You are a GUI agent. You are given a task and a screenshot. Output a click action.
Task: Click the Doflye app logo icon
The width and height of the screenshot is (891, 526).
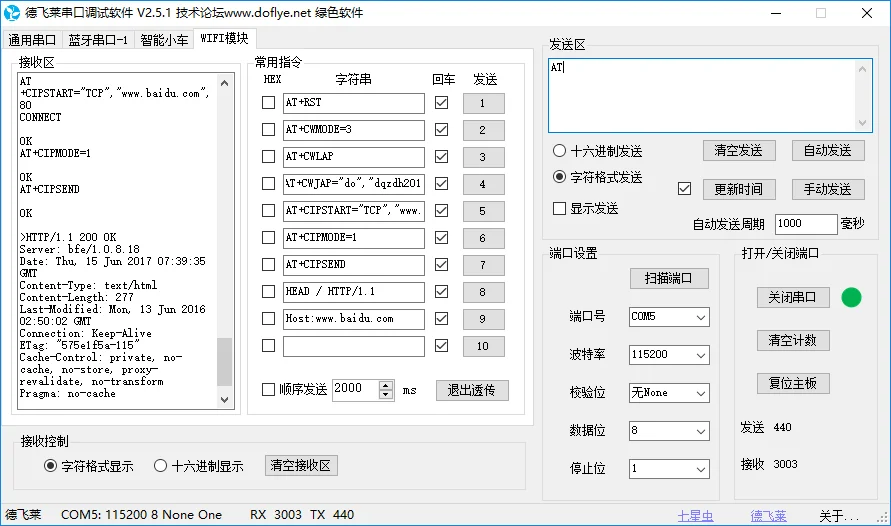pyautogui.click(x=12, y=12)
